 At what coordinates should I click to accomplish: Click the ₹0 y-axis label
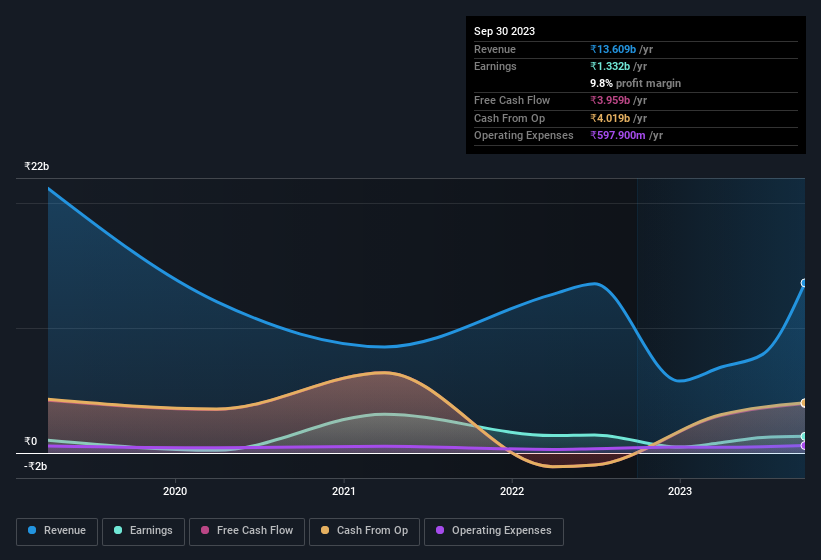point(30,441)
